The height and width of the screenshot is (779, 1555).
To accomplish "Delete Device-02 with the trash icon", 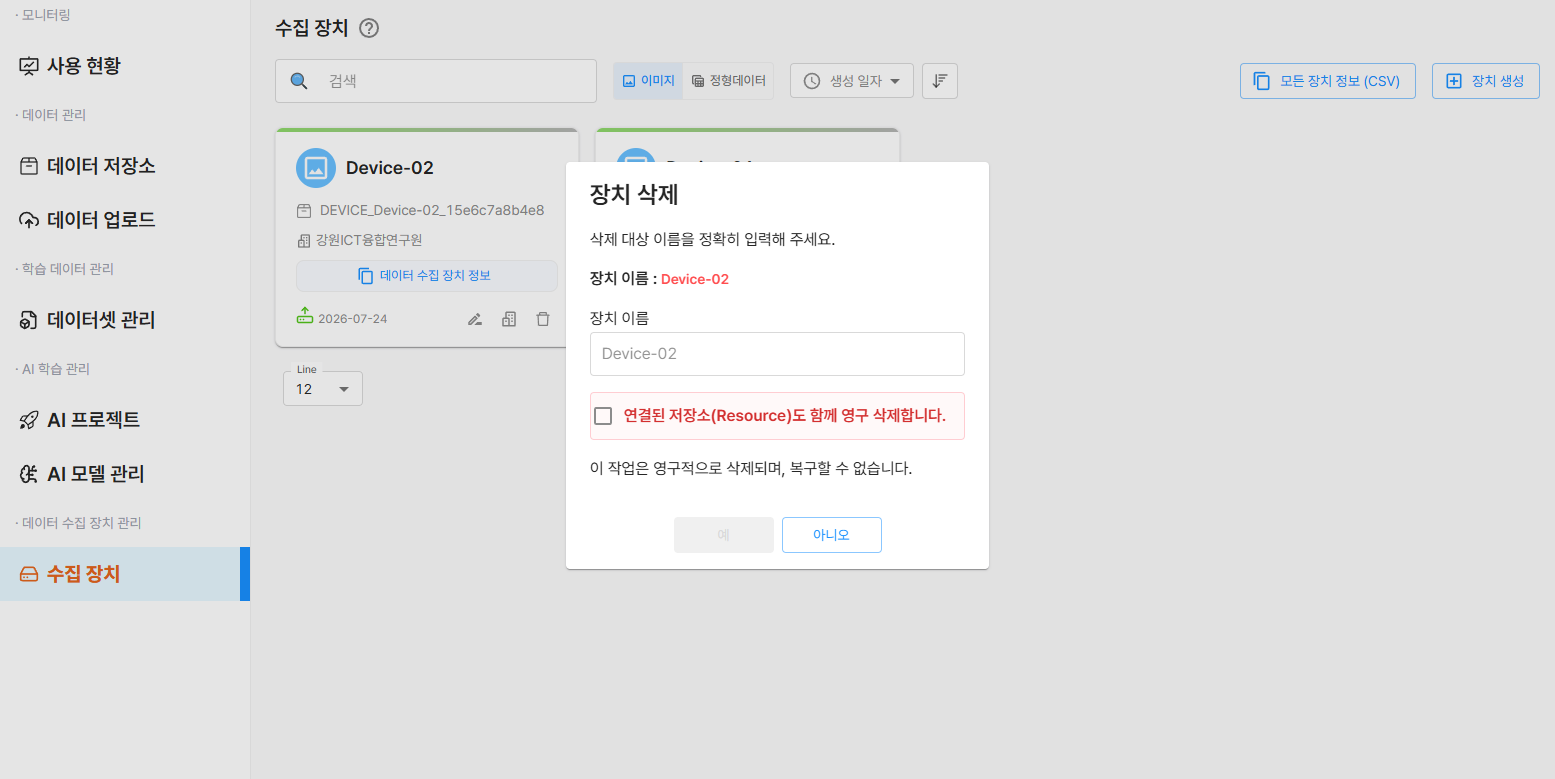I will click(x=543, y=319).
